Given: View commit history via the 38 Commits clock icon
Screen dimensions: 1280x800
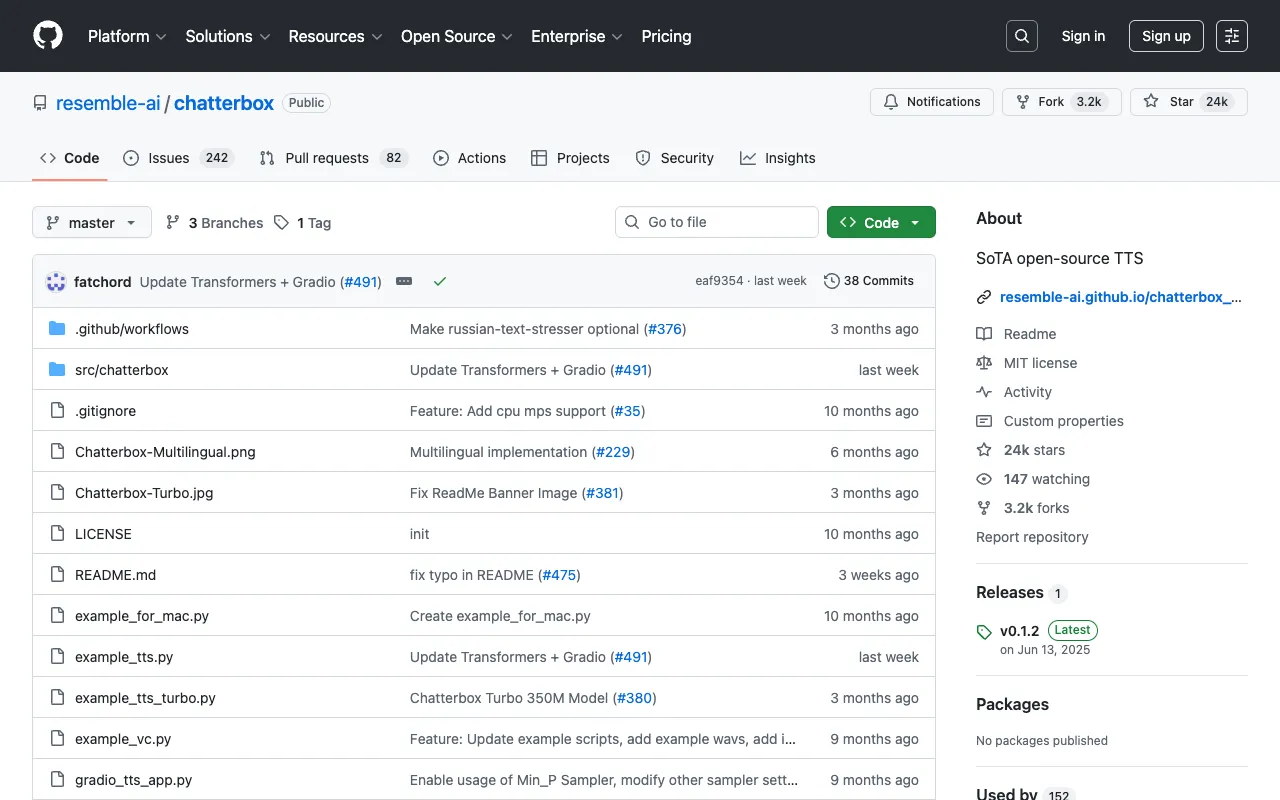Looking at the screenshot, I should (832, 281).
